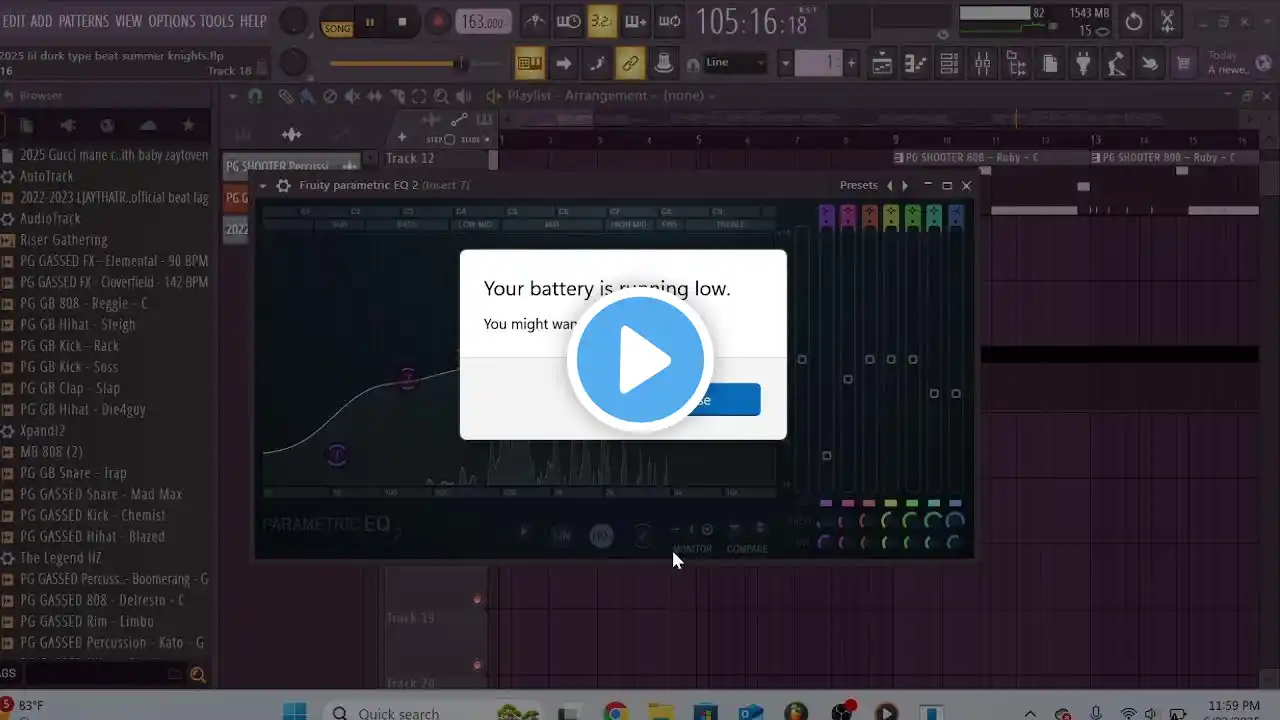Select the playlist draw pencil tool
Screen dimensions: 1280x720
pyautogui.click(x=286, y=96)
